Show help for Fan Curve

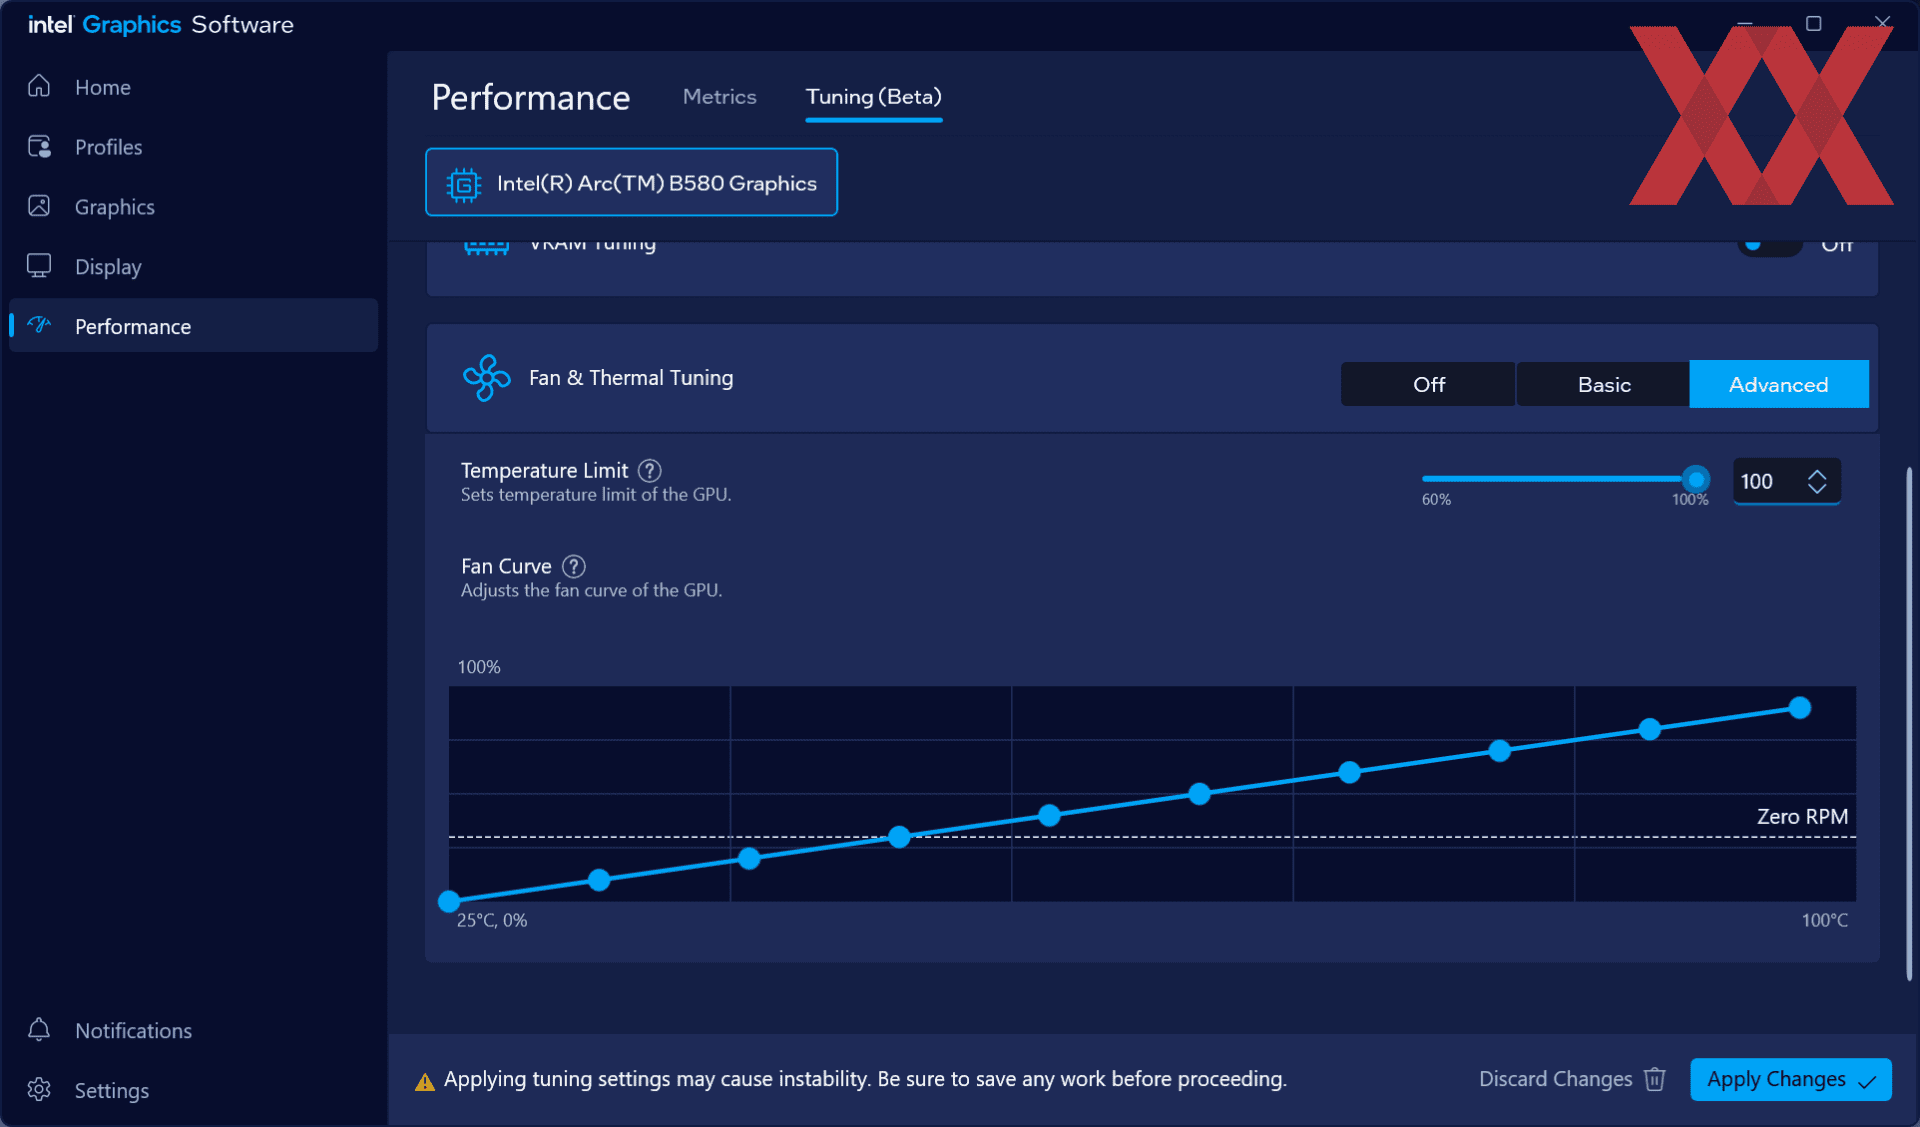click(x=574, y=566)
